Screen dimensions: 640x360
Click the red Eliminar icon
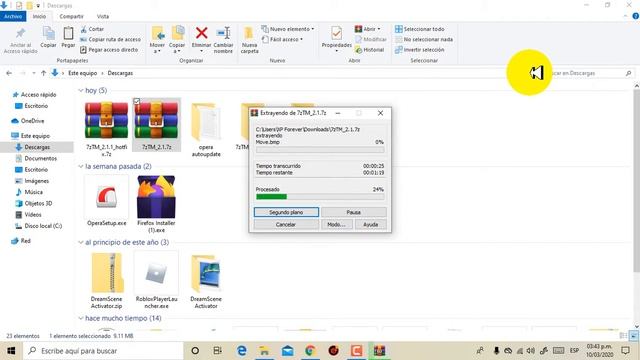pyautogui.click(x=201, y=33)
